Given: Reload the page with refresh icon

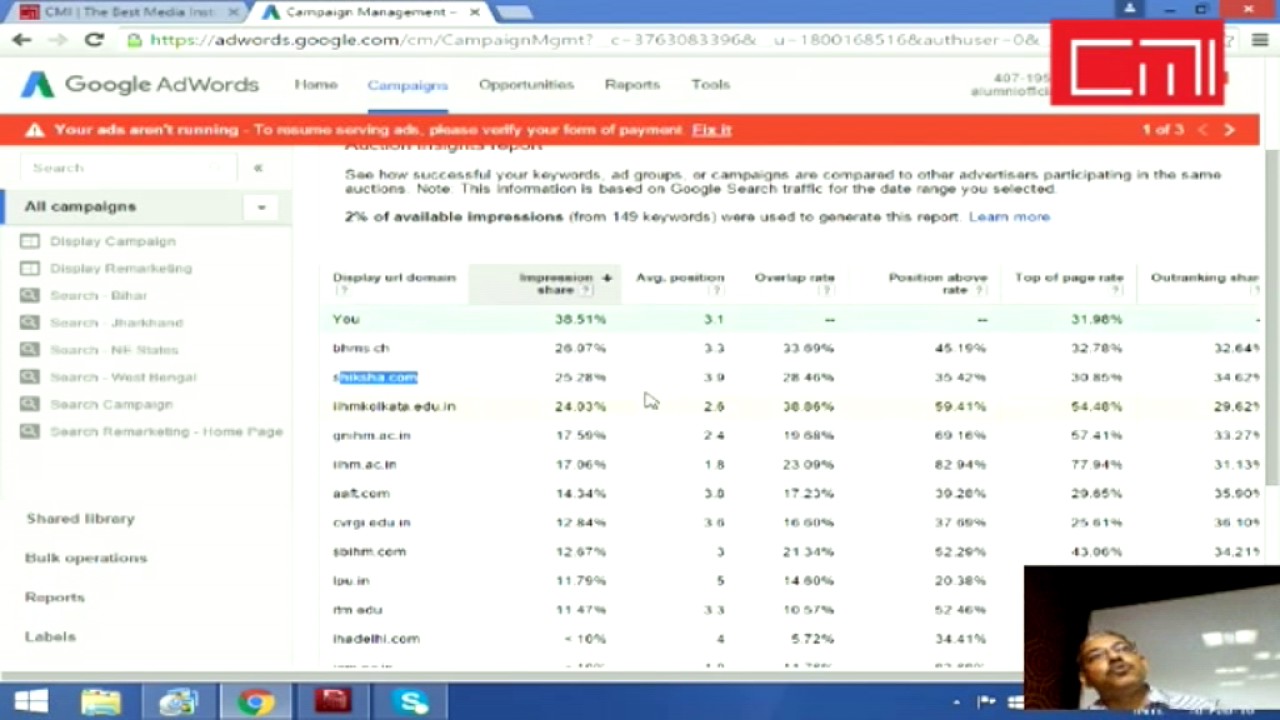Looking at the screenshot, I should pos(94,40).
